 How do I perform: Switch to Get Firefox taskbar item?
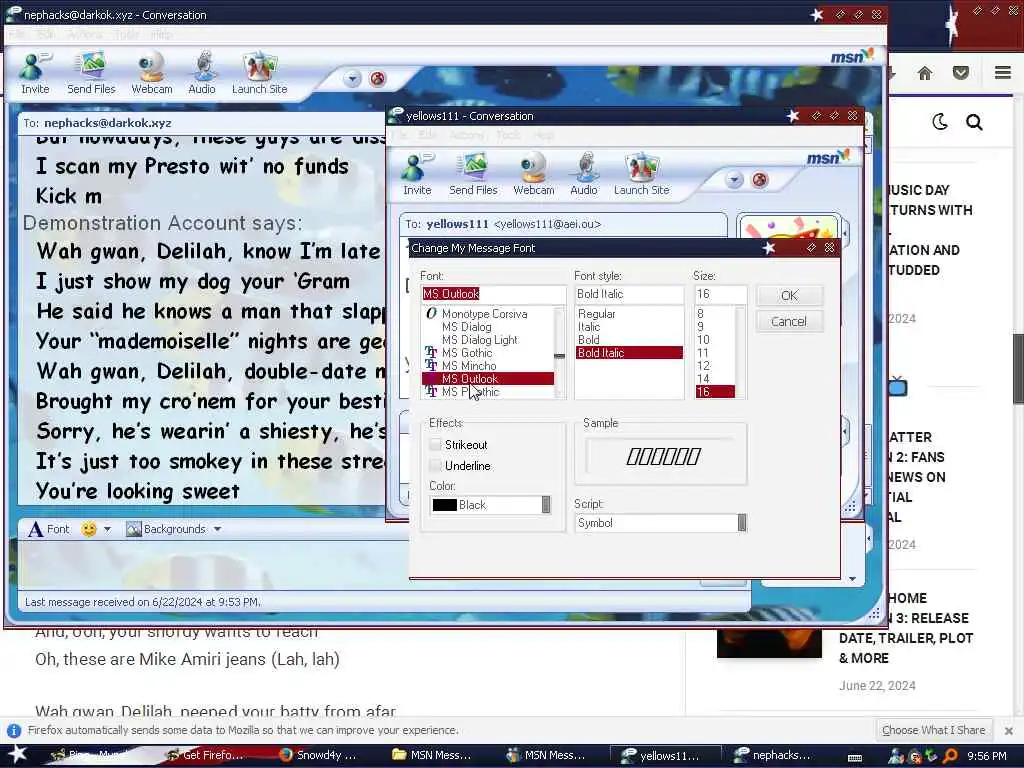pos(204,755)
